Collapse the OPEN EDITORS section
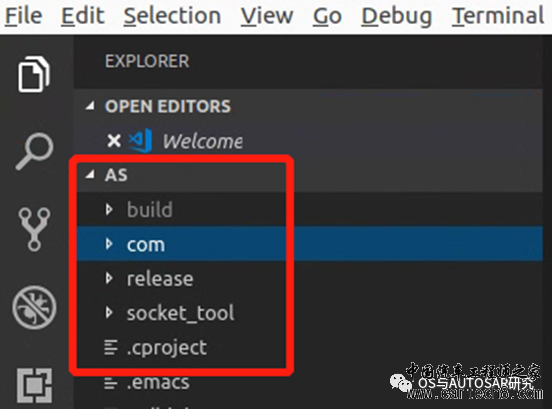The height and width of the screenshot is (409, 552). [x=90, y=106]
